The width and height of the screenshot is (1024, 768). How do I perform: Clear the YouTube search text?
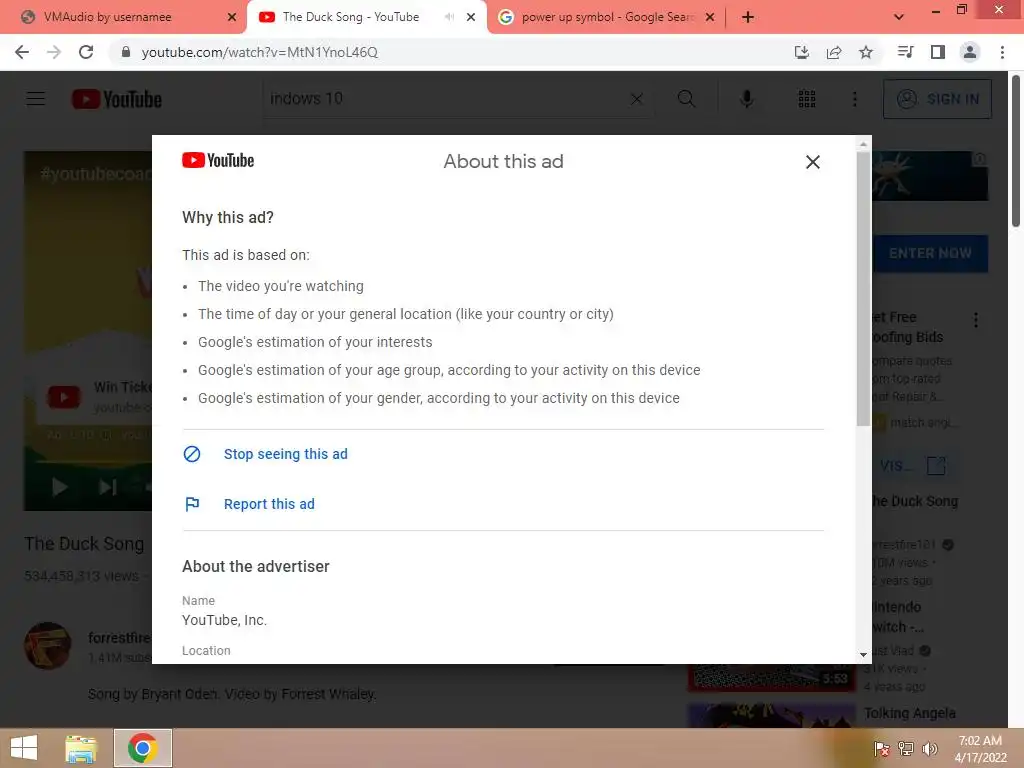[637, 99]
